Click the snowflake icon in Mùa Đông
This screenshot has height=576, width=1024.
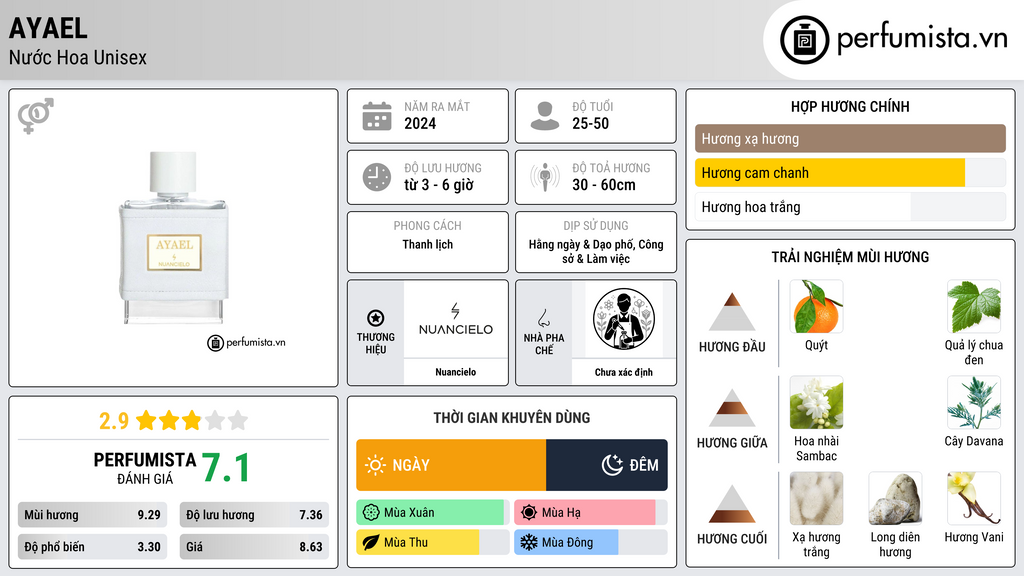tap(529, 542)
